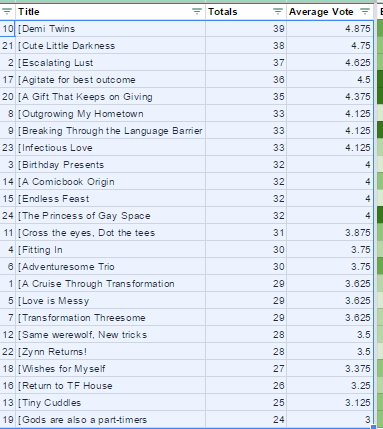The image size is (383, 429).
Task: Select the Average Vote value 3.875
Action: click(x=330, y=233)
